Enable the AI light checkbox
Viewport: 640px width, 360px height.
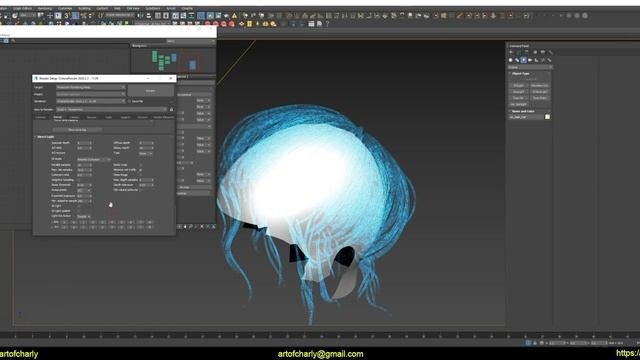tap(79, 206)
